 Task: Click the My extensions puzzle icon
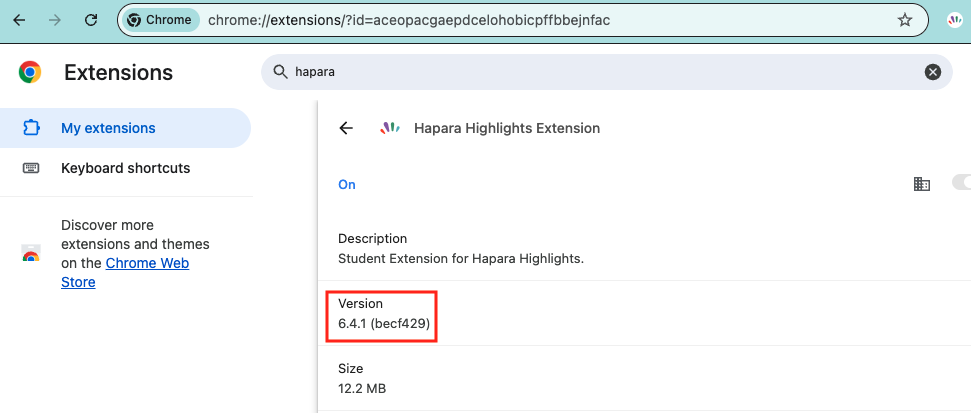pos(30,128)
